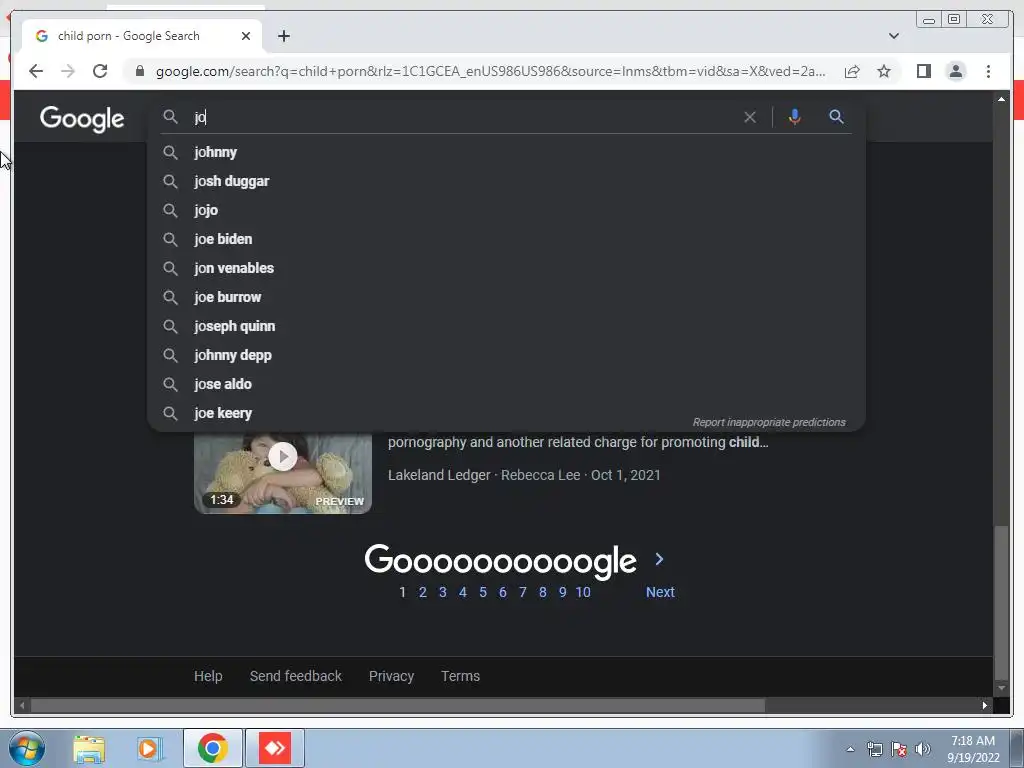This screenshot has height=768, width=1024.
Task: Open the Chrome side panel
Action: click(923, 71)
